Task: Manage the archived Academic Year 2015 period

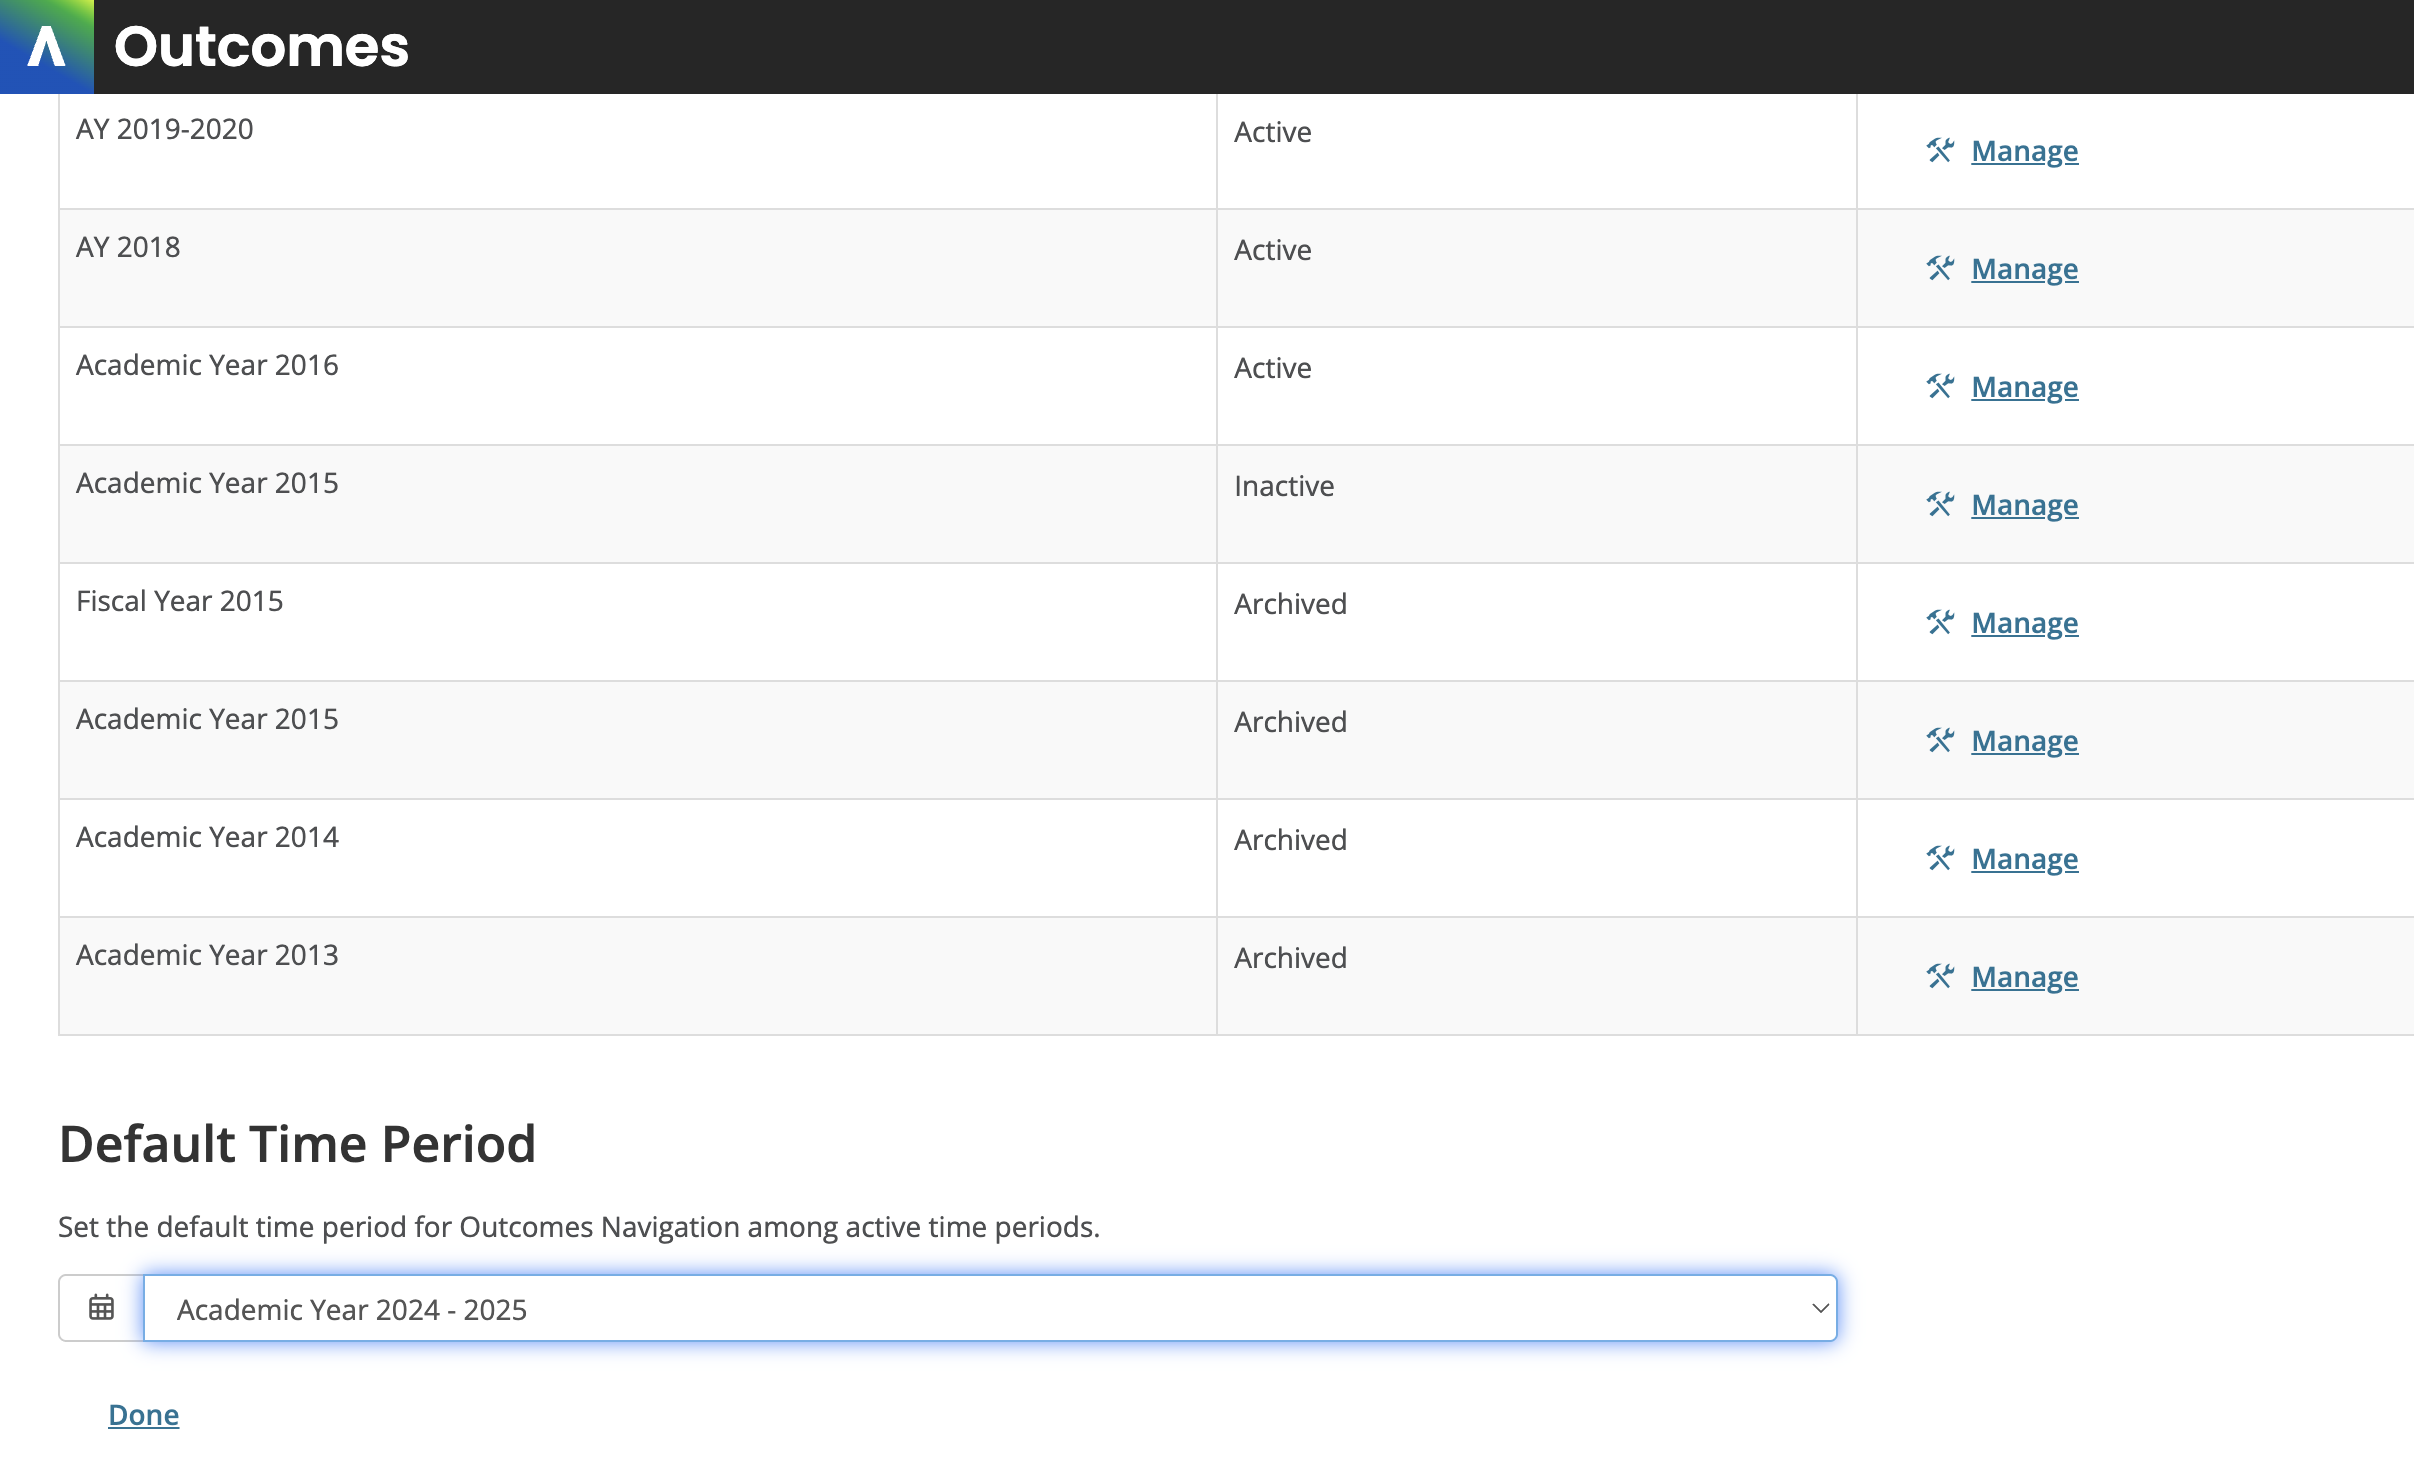Action: pyautogui.click(x=2024, y=741)
